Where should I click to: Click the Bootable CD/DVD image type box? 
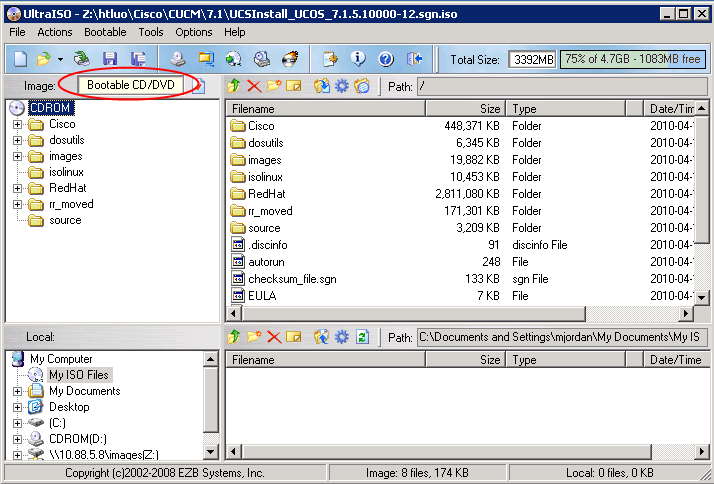(131, 85)
